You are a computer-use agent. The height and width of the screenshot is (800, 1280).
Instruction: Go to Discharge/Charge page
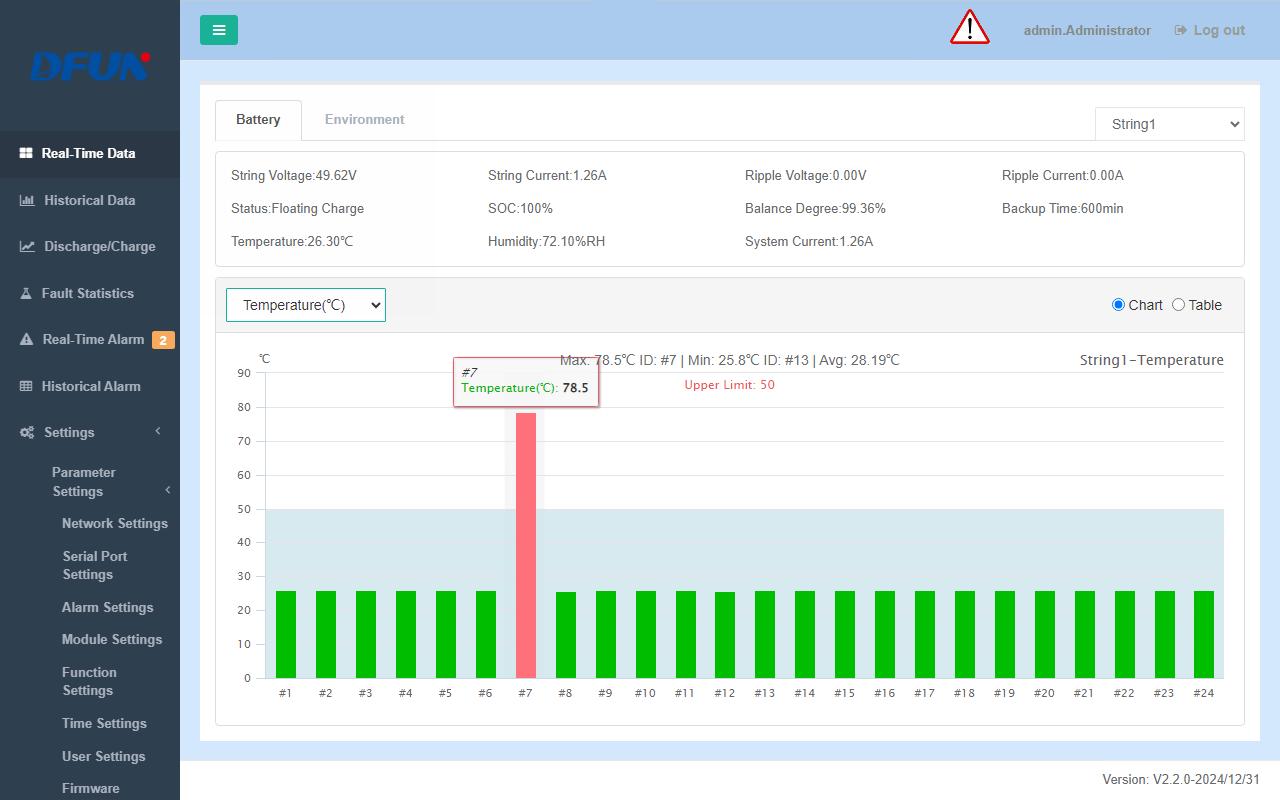click(99, 247)
